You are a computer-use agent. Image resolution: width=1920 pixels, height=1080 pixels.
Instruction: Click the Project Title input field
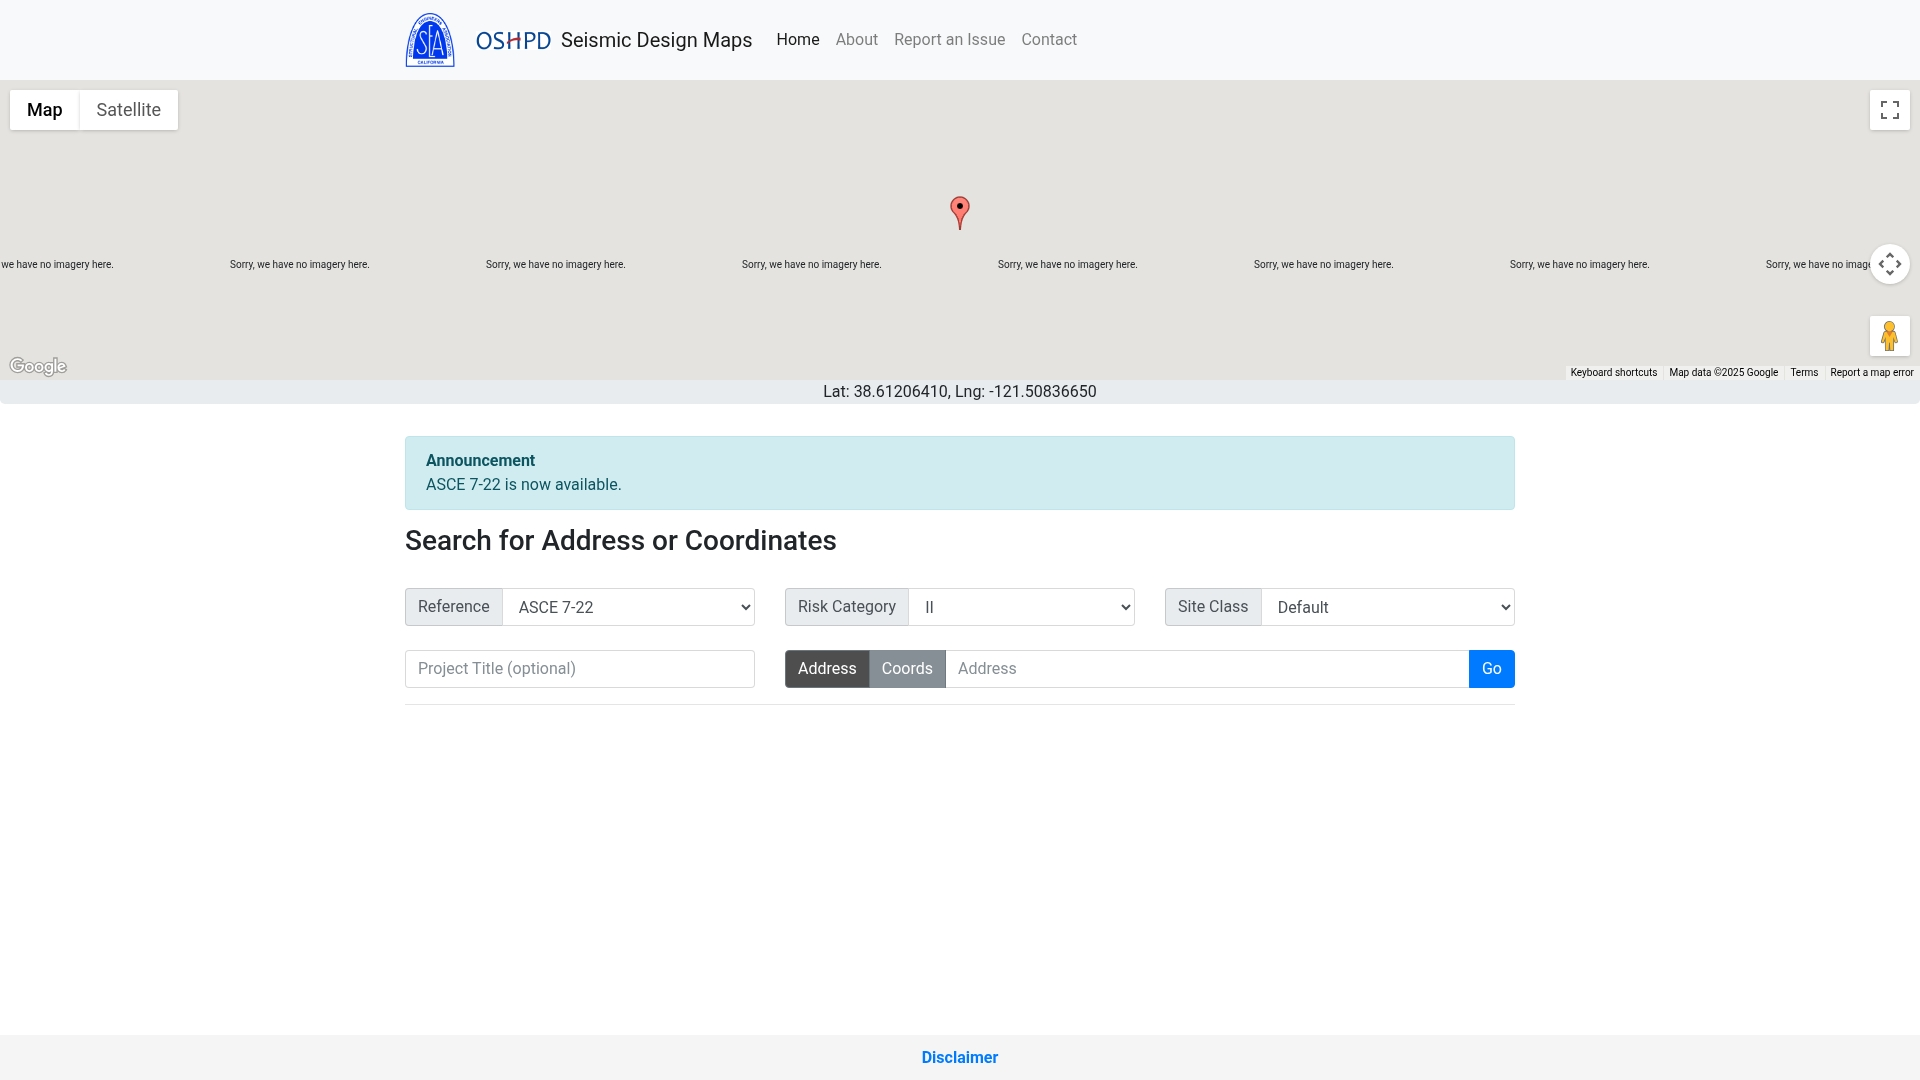[x=579, y=669]
